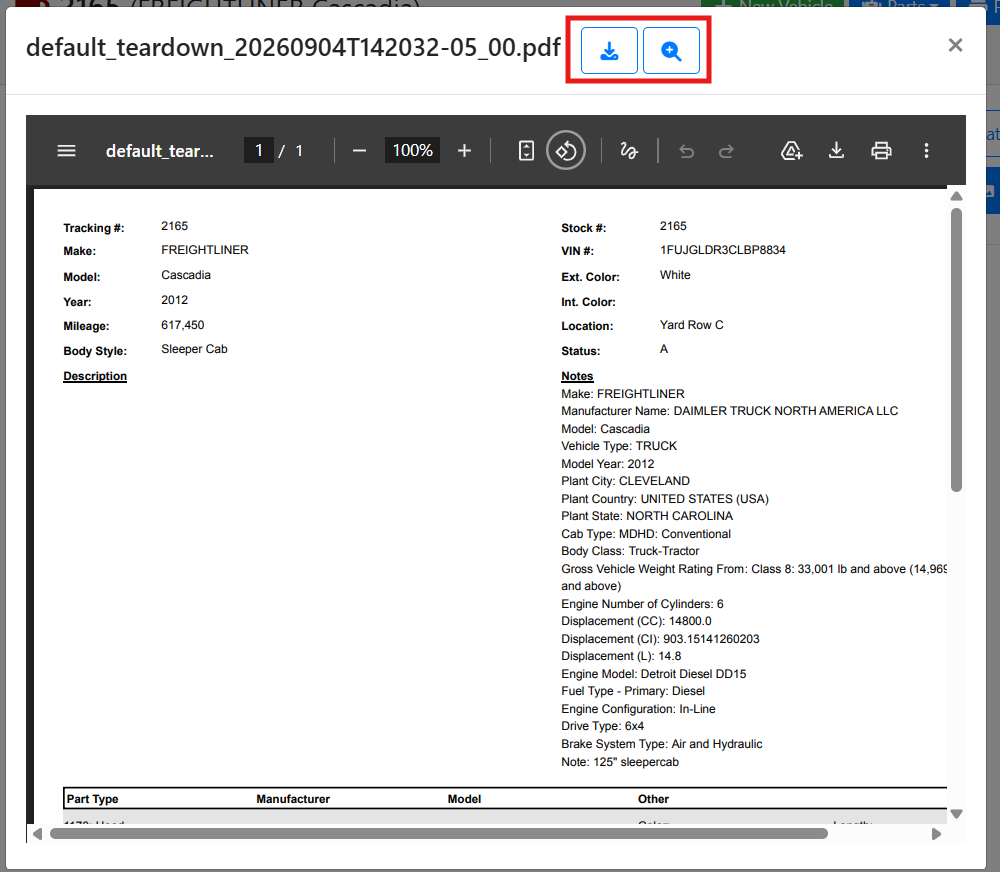
Task: Rotate the PDF counterclockwise
Action: 566,151
